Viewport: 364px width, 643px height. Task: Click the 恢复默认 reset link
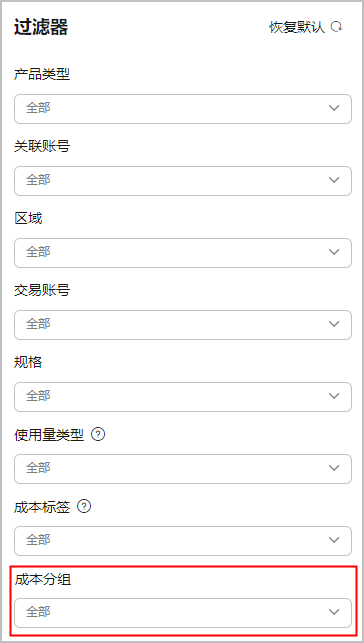[297, 27]
